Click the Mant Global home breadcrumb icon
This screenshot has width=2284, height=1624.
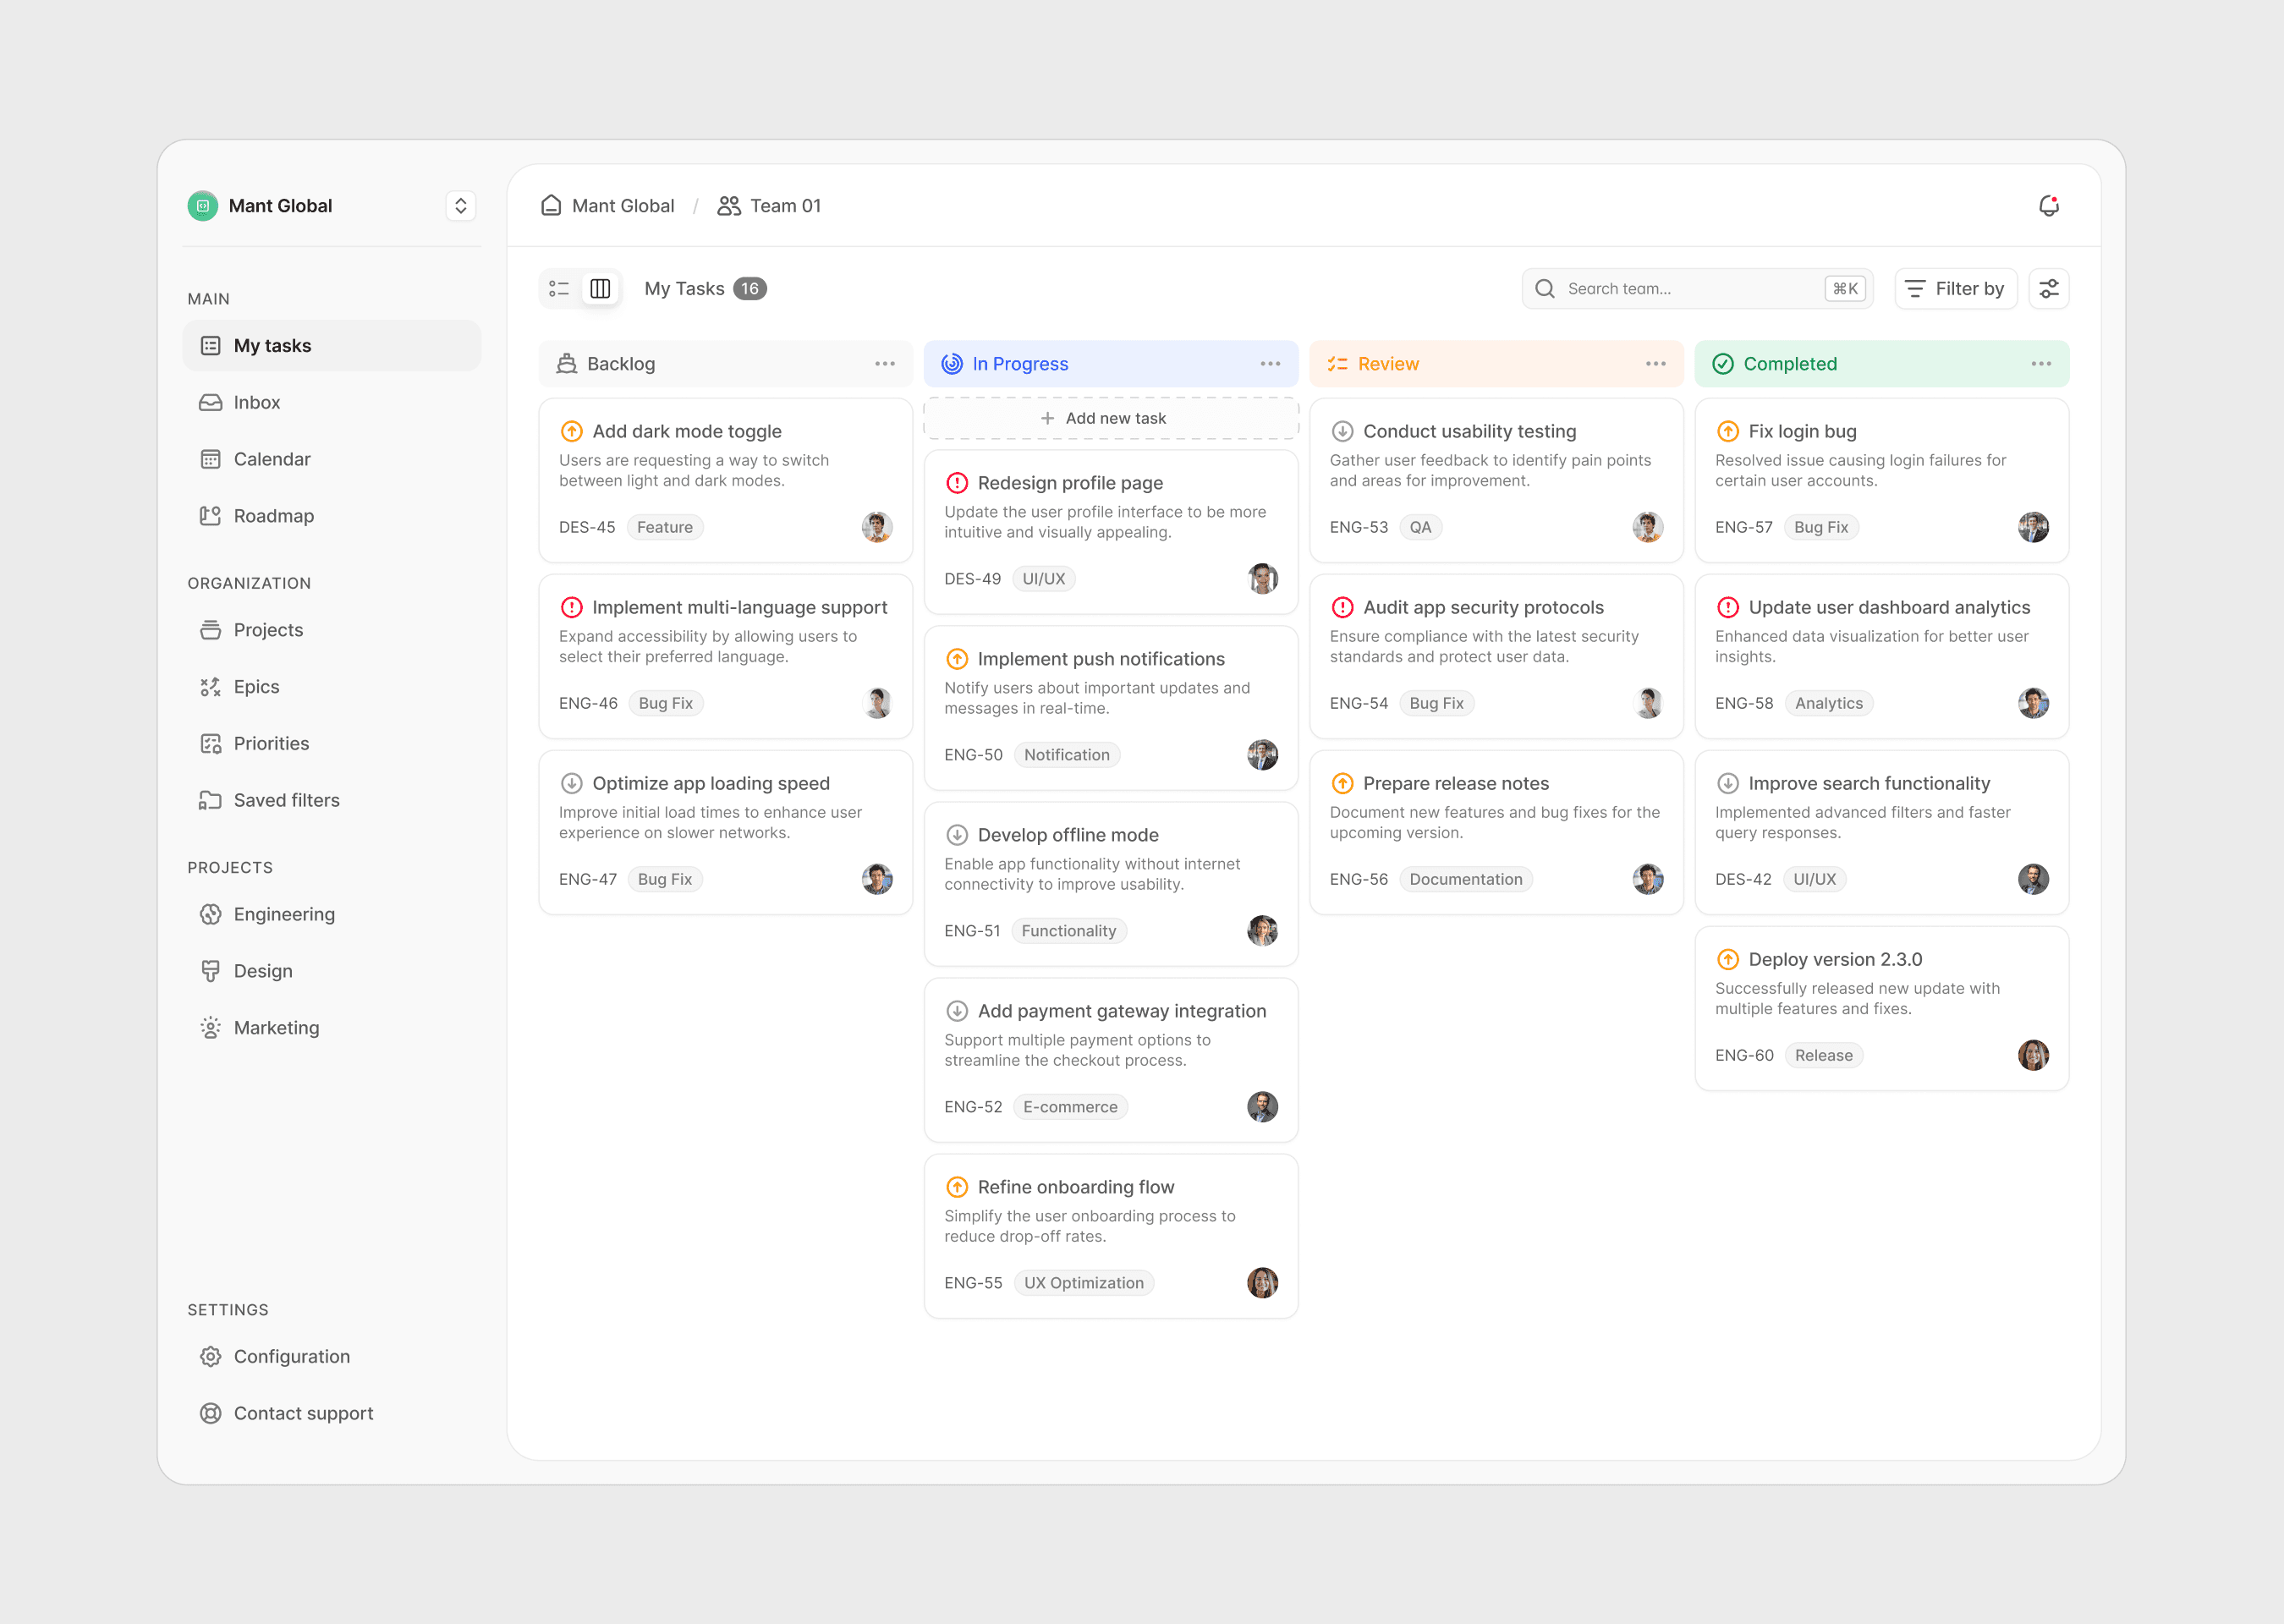[551, 205]
